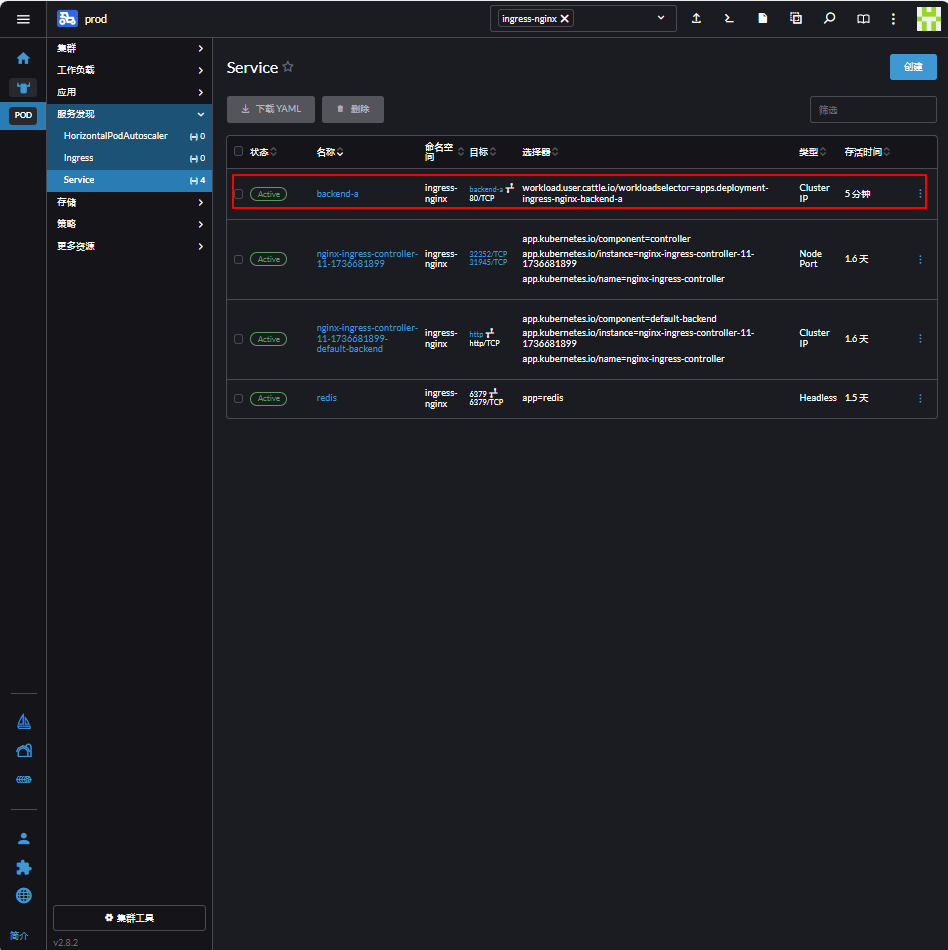Click the resource search magnifier icon
Image resolution: width=948 pixels, height=950 pixels.
829,19
